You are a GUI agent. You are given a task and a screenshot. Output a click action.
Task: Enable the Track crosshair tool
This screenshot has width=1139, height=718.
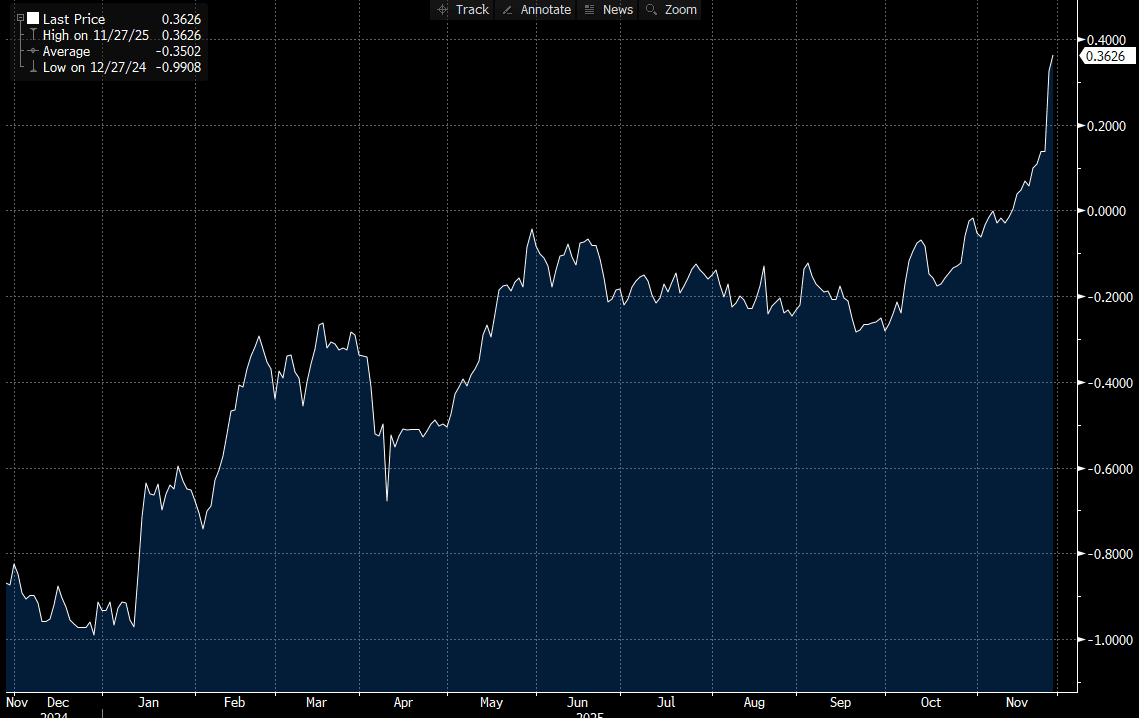(x=462, y=9)
